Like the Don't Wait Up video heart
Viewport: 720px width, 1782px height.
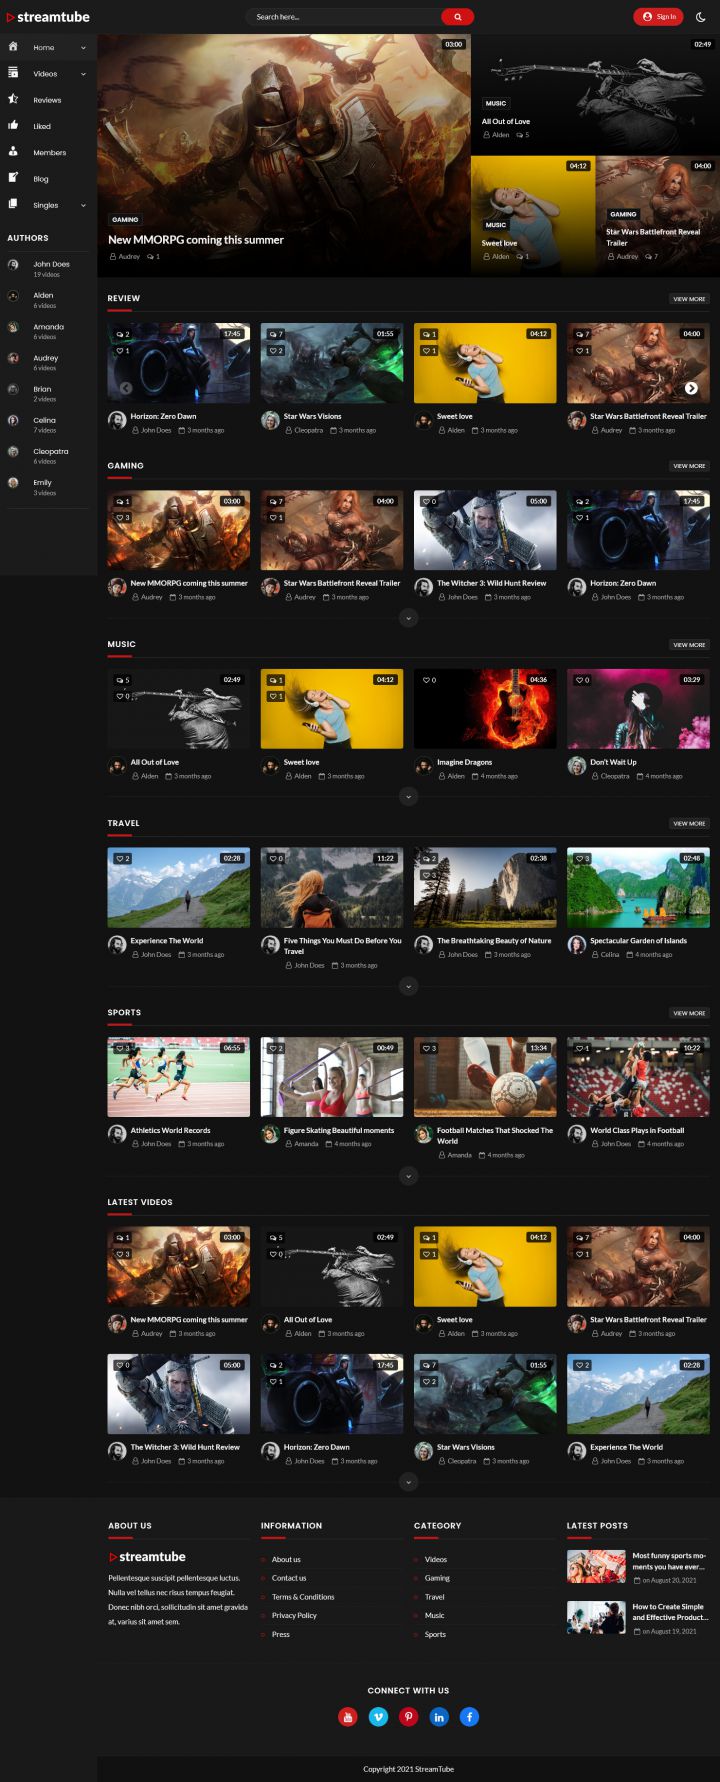(x=582, y=680)
